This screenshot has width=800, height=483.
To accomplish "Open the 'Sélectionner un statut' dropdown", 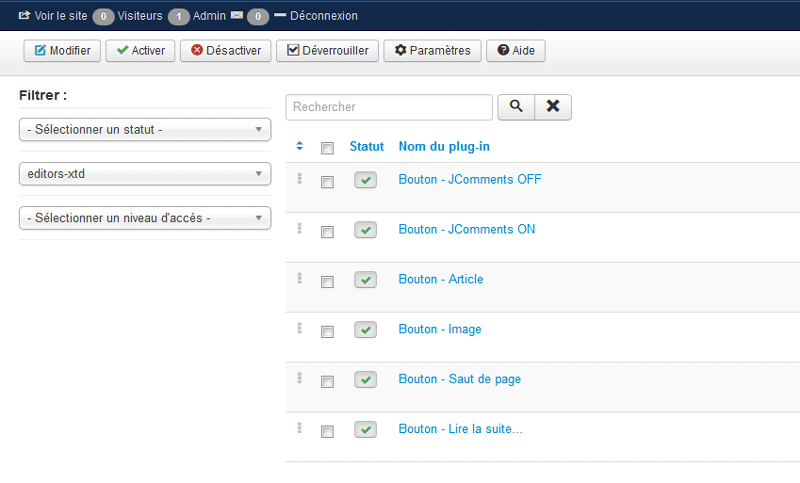I will 145,130.
